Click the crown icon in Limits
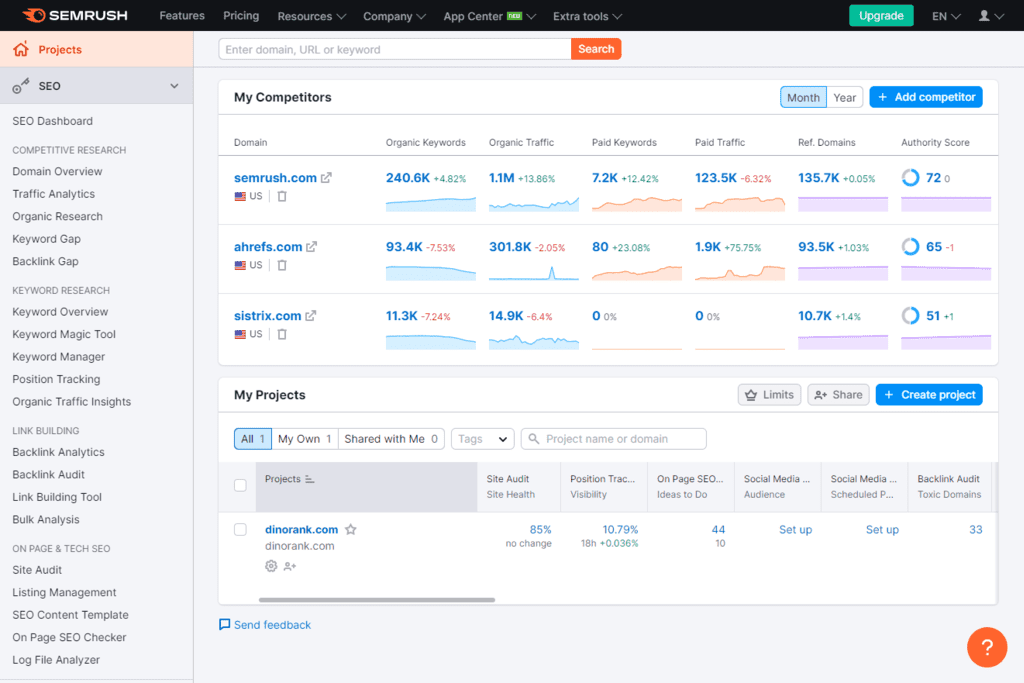 (751, 395)
